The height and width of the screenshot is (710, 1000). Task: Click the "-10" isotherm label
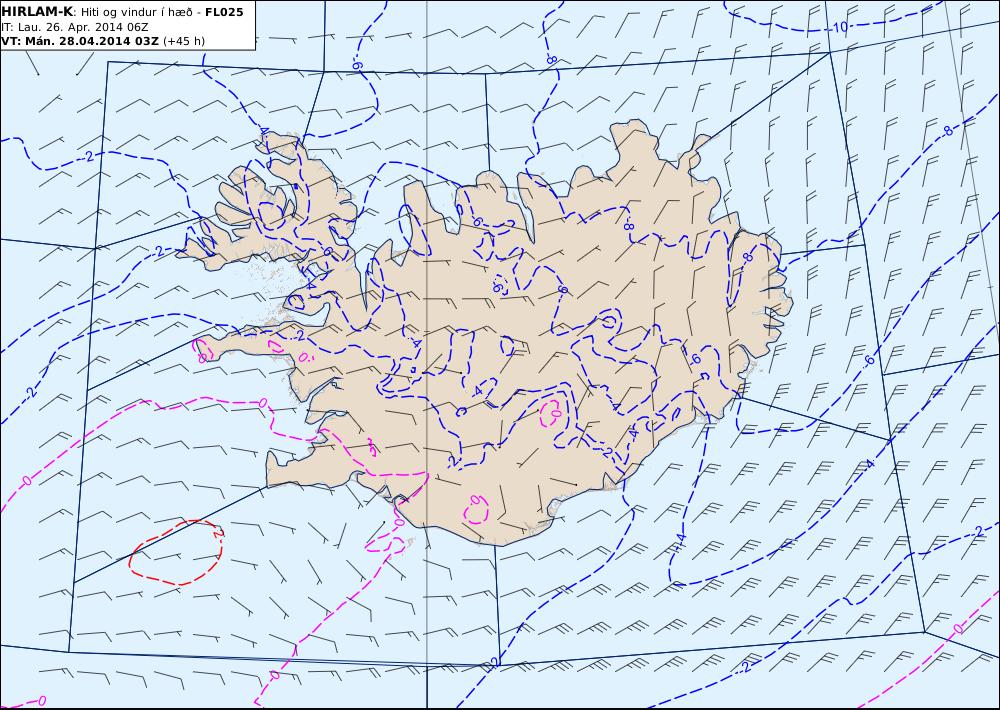coord(839,27)
